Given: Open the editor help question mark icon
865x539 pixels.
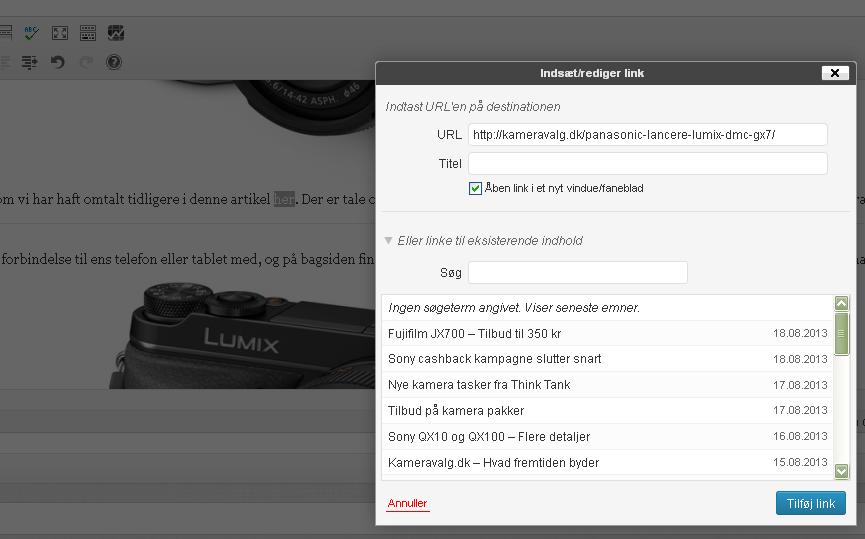Looking at the screenshot, I should (114, 62).
